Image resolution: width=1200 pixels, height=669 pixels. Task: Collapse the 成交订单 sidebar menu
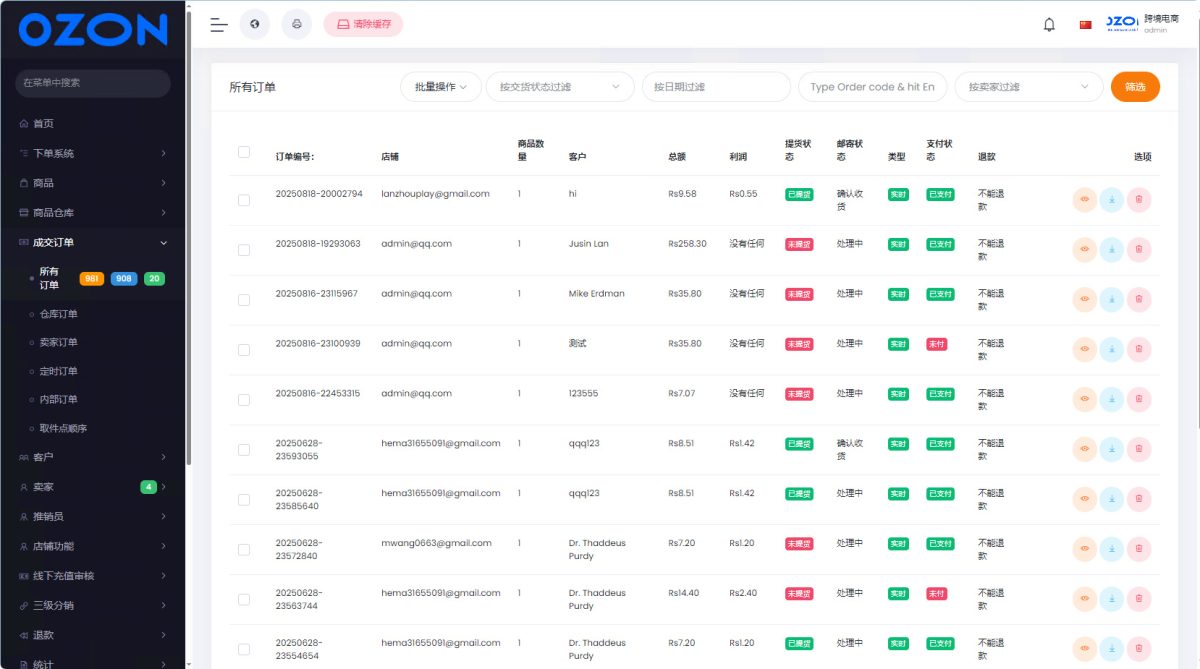click(x=93, y=242)
